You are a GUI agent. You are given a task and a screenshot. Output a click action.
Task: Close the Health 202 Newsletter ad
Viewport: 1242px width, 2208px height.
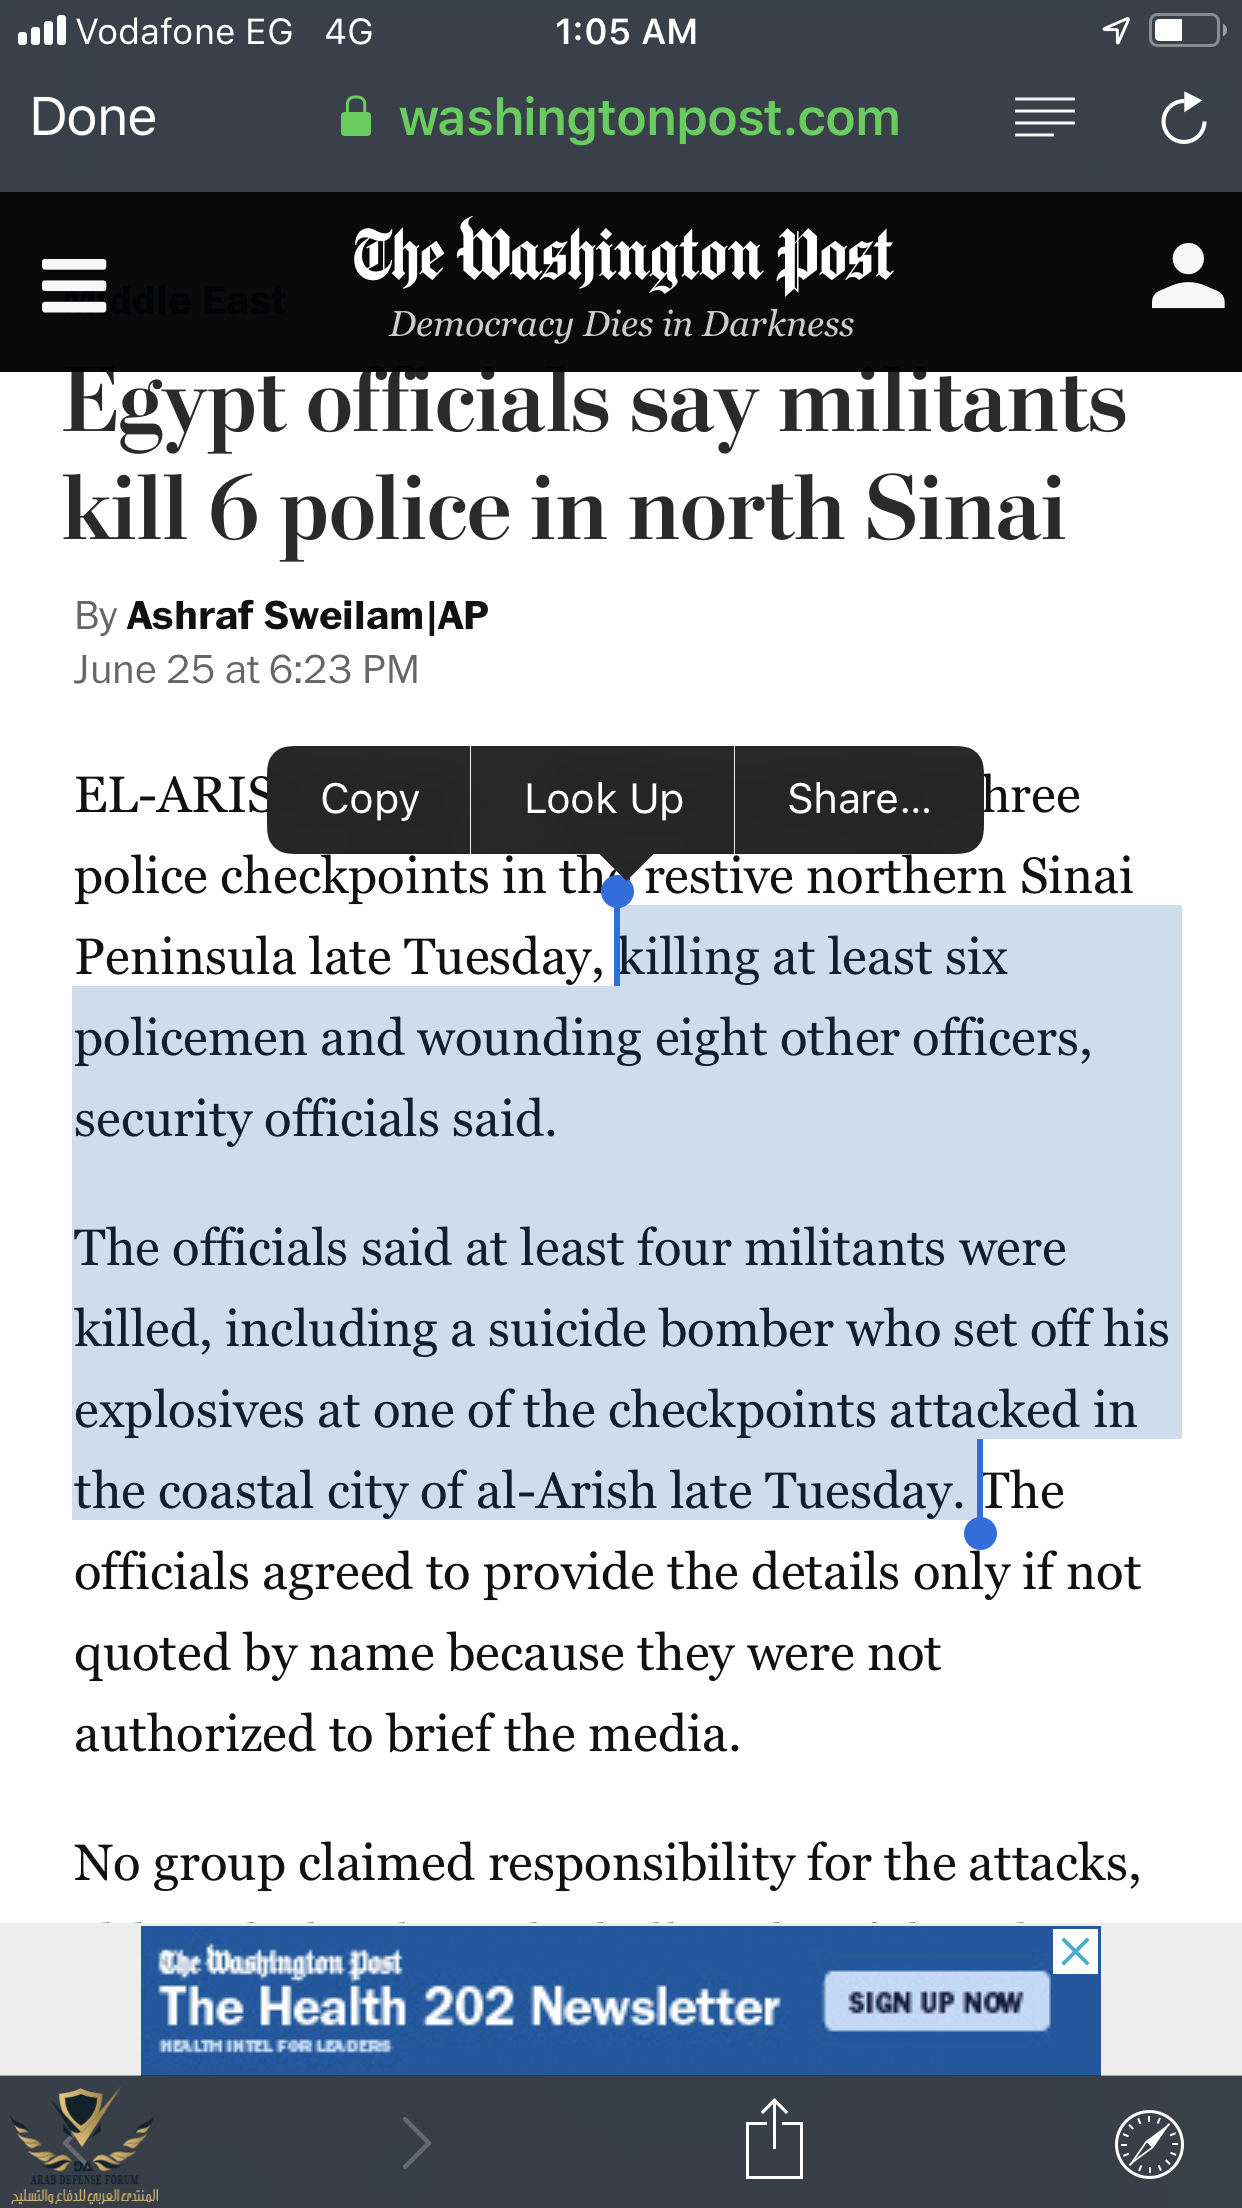tap(1075, 1951)
